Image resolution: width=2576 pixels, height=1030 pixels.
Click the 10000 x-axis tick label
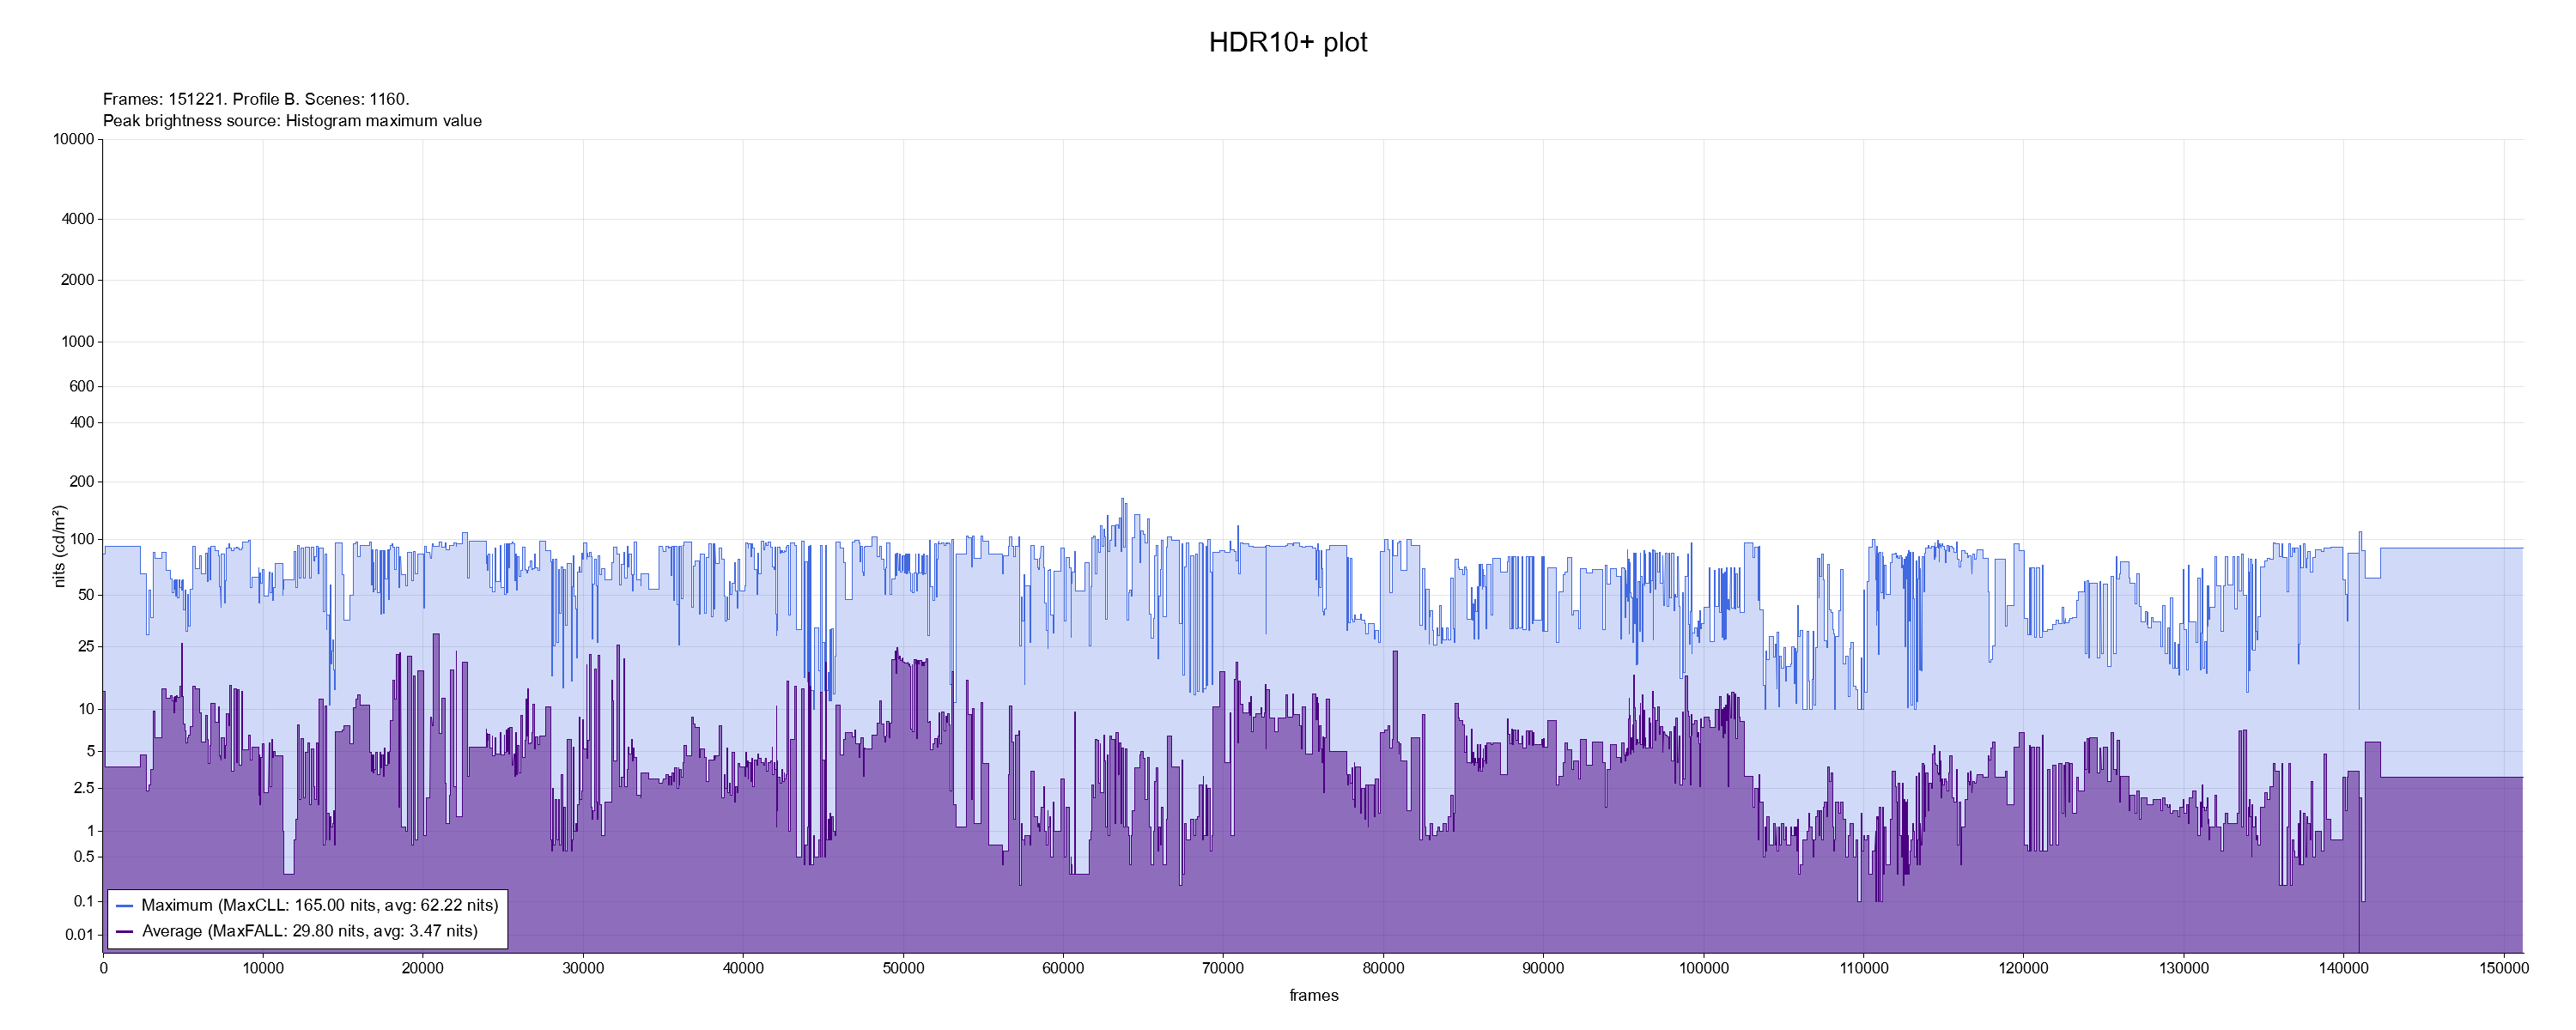click(x=262, y=968)
